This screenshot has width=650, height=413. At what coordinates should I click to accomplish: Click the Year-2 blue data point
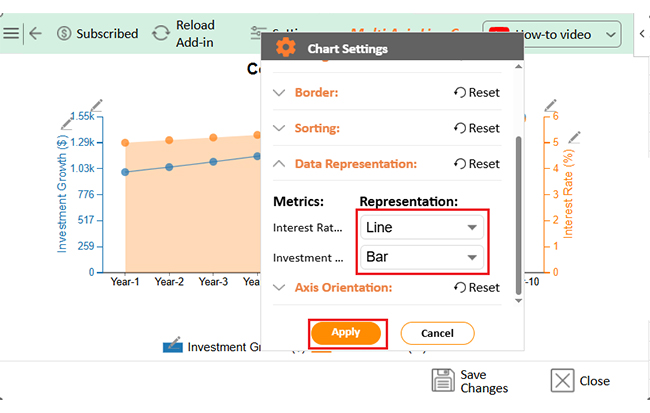pyautogui.click(x=169, y=167)
